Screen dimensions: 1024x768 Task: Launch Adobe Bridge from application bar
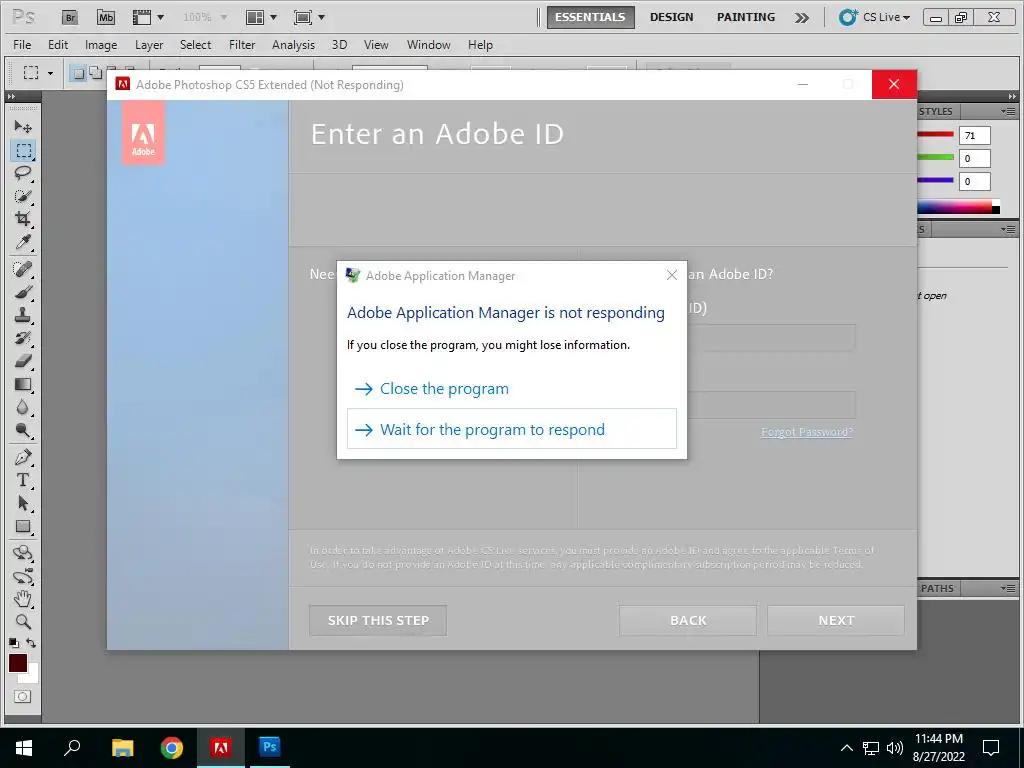click(x=70, y=18)
